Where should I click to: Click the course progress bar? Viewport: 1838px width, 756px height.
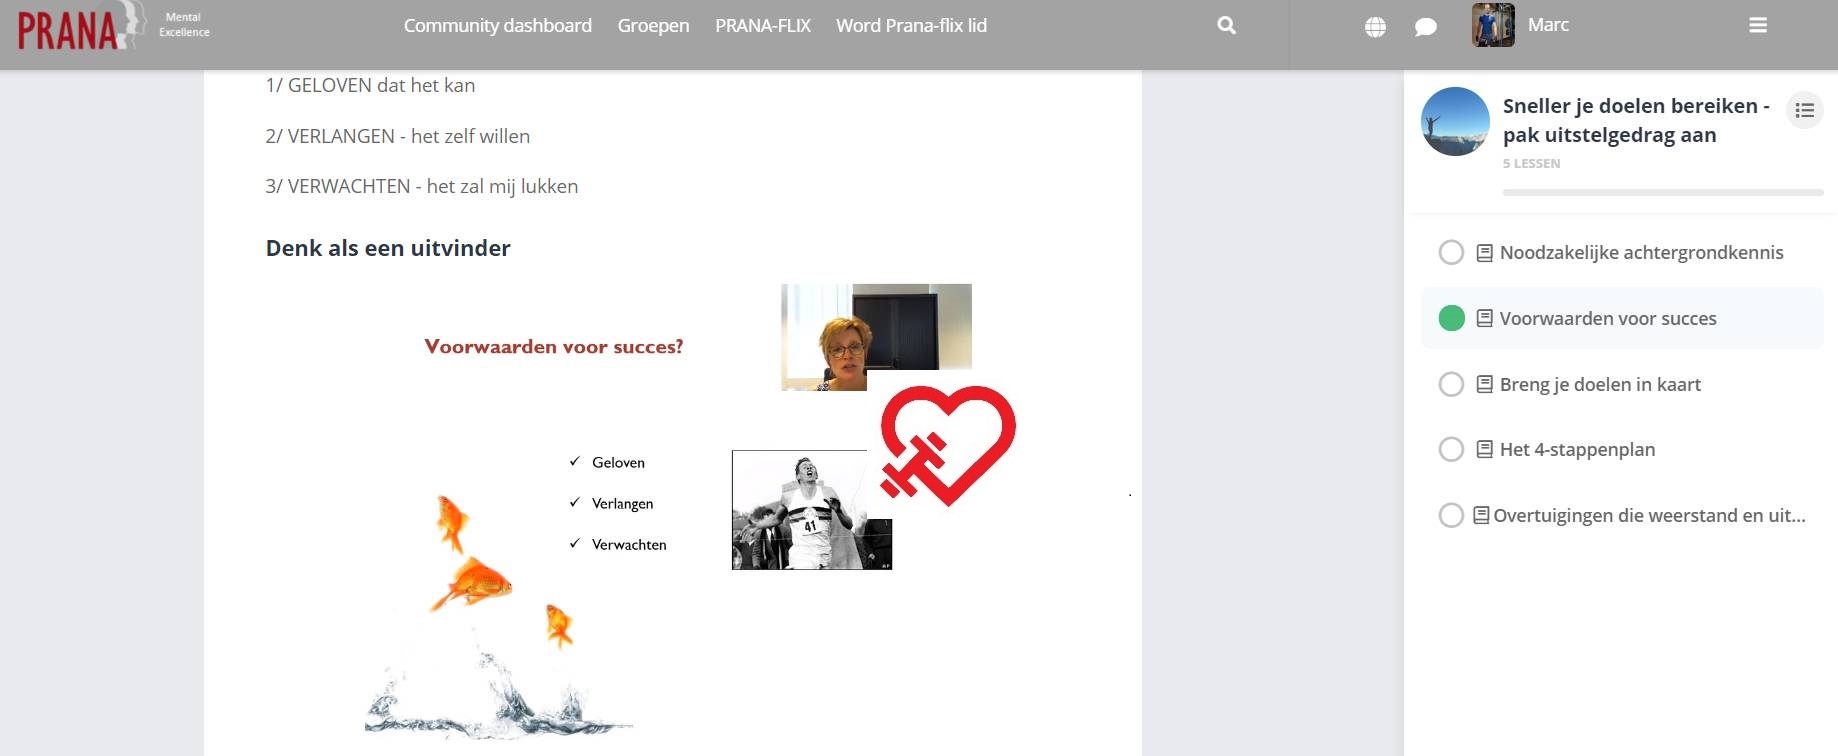pos(1662,192)
